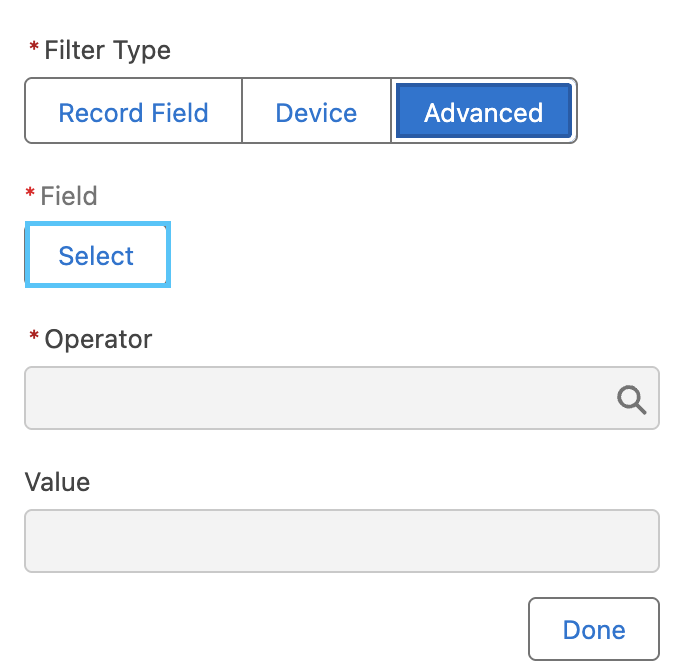Focus the Value input field
This screenshot has height=666, width=682.
(341, 541)
